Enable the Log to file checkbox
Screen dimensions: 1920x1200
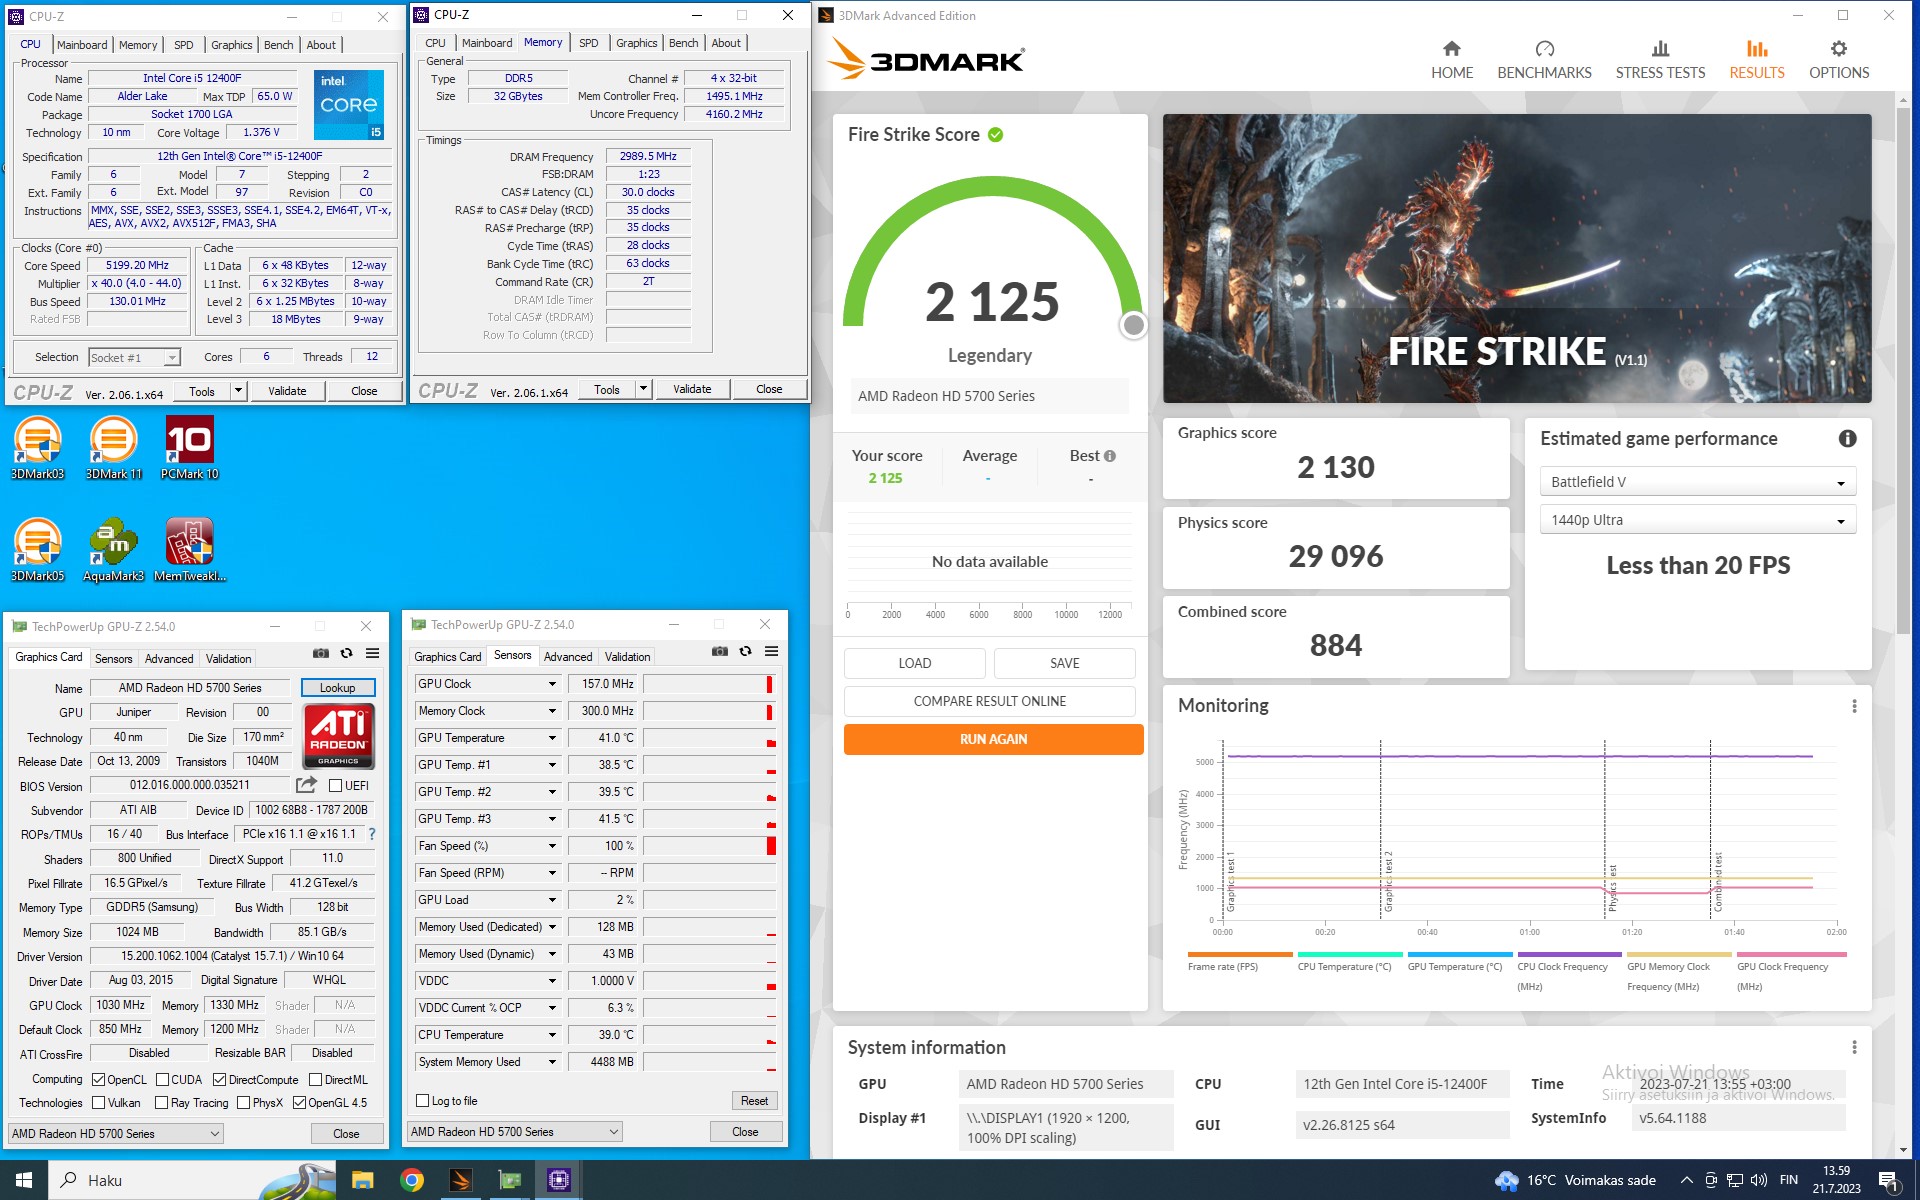point(422,1101)
